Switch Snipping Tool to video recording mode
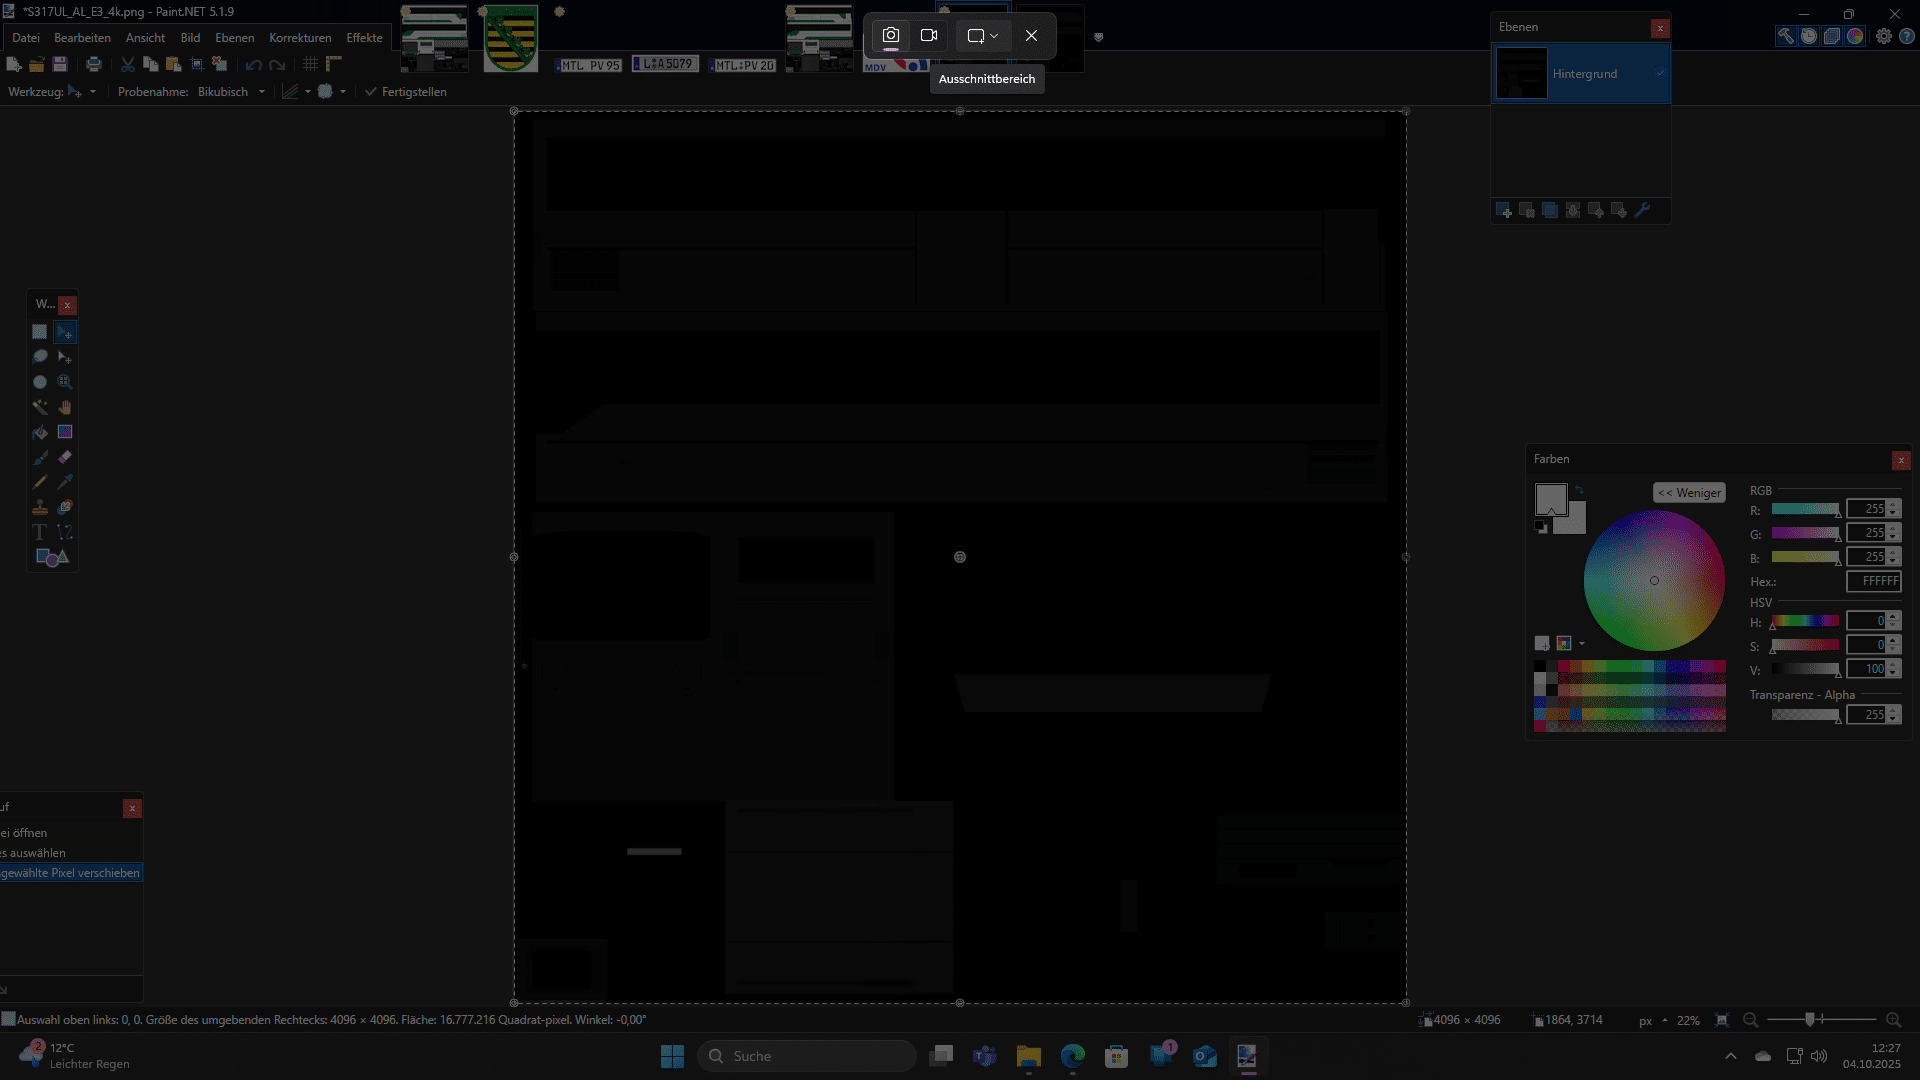Viewport: 1920px width, 1080px height. coord(929,36)
